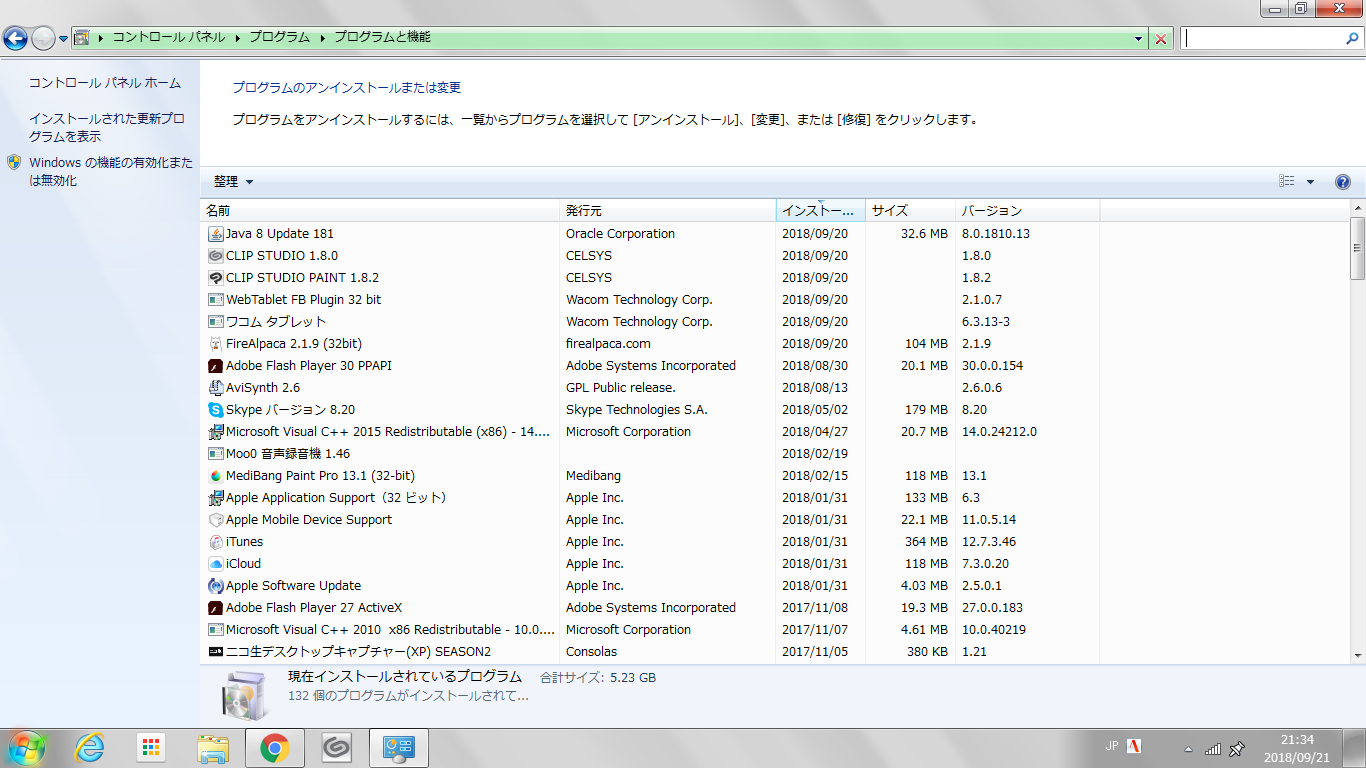Open the Windows Start menu
This screenshot has height=768, width=1366.
pos(27,748)
